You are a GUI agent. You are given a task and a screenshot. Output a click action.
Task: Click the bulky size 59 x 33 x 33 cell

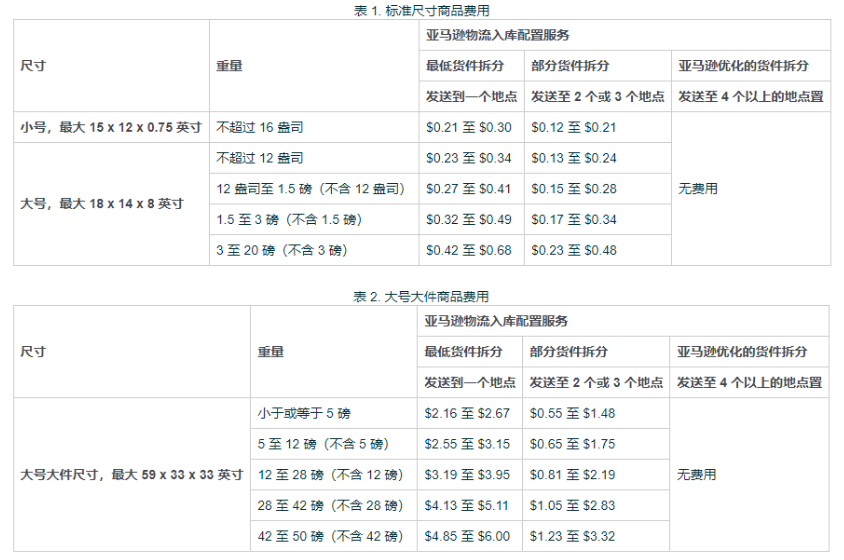pyautogui.click(x=134, y=474)
